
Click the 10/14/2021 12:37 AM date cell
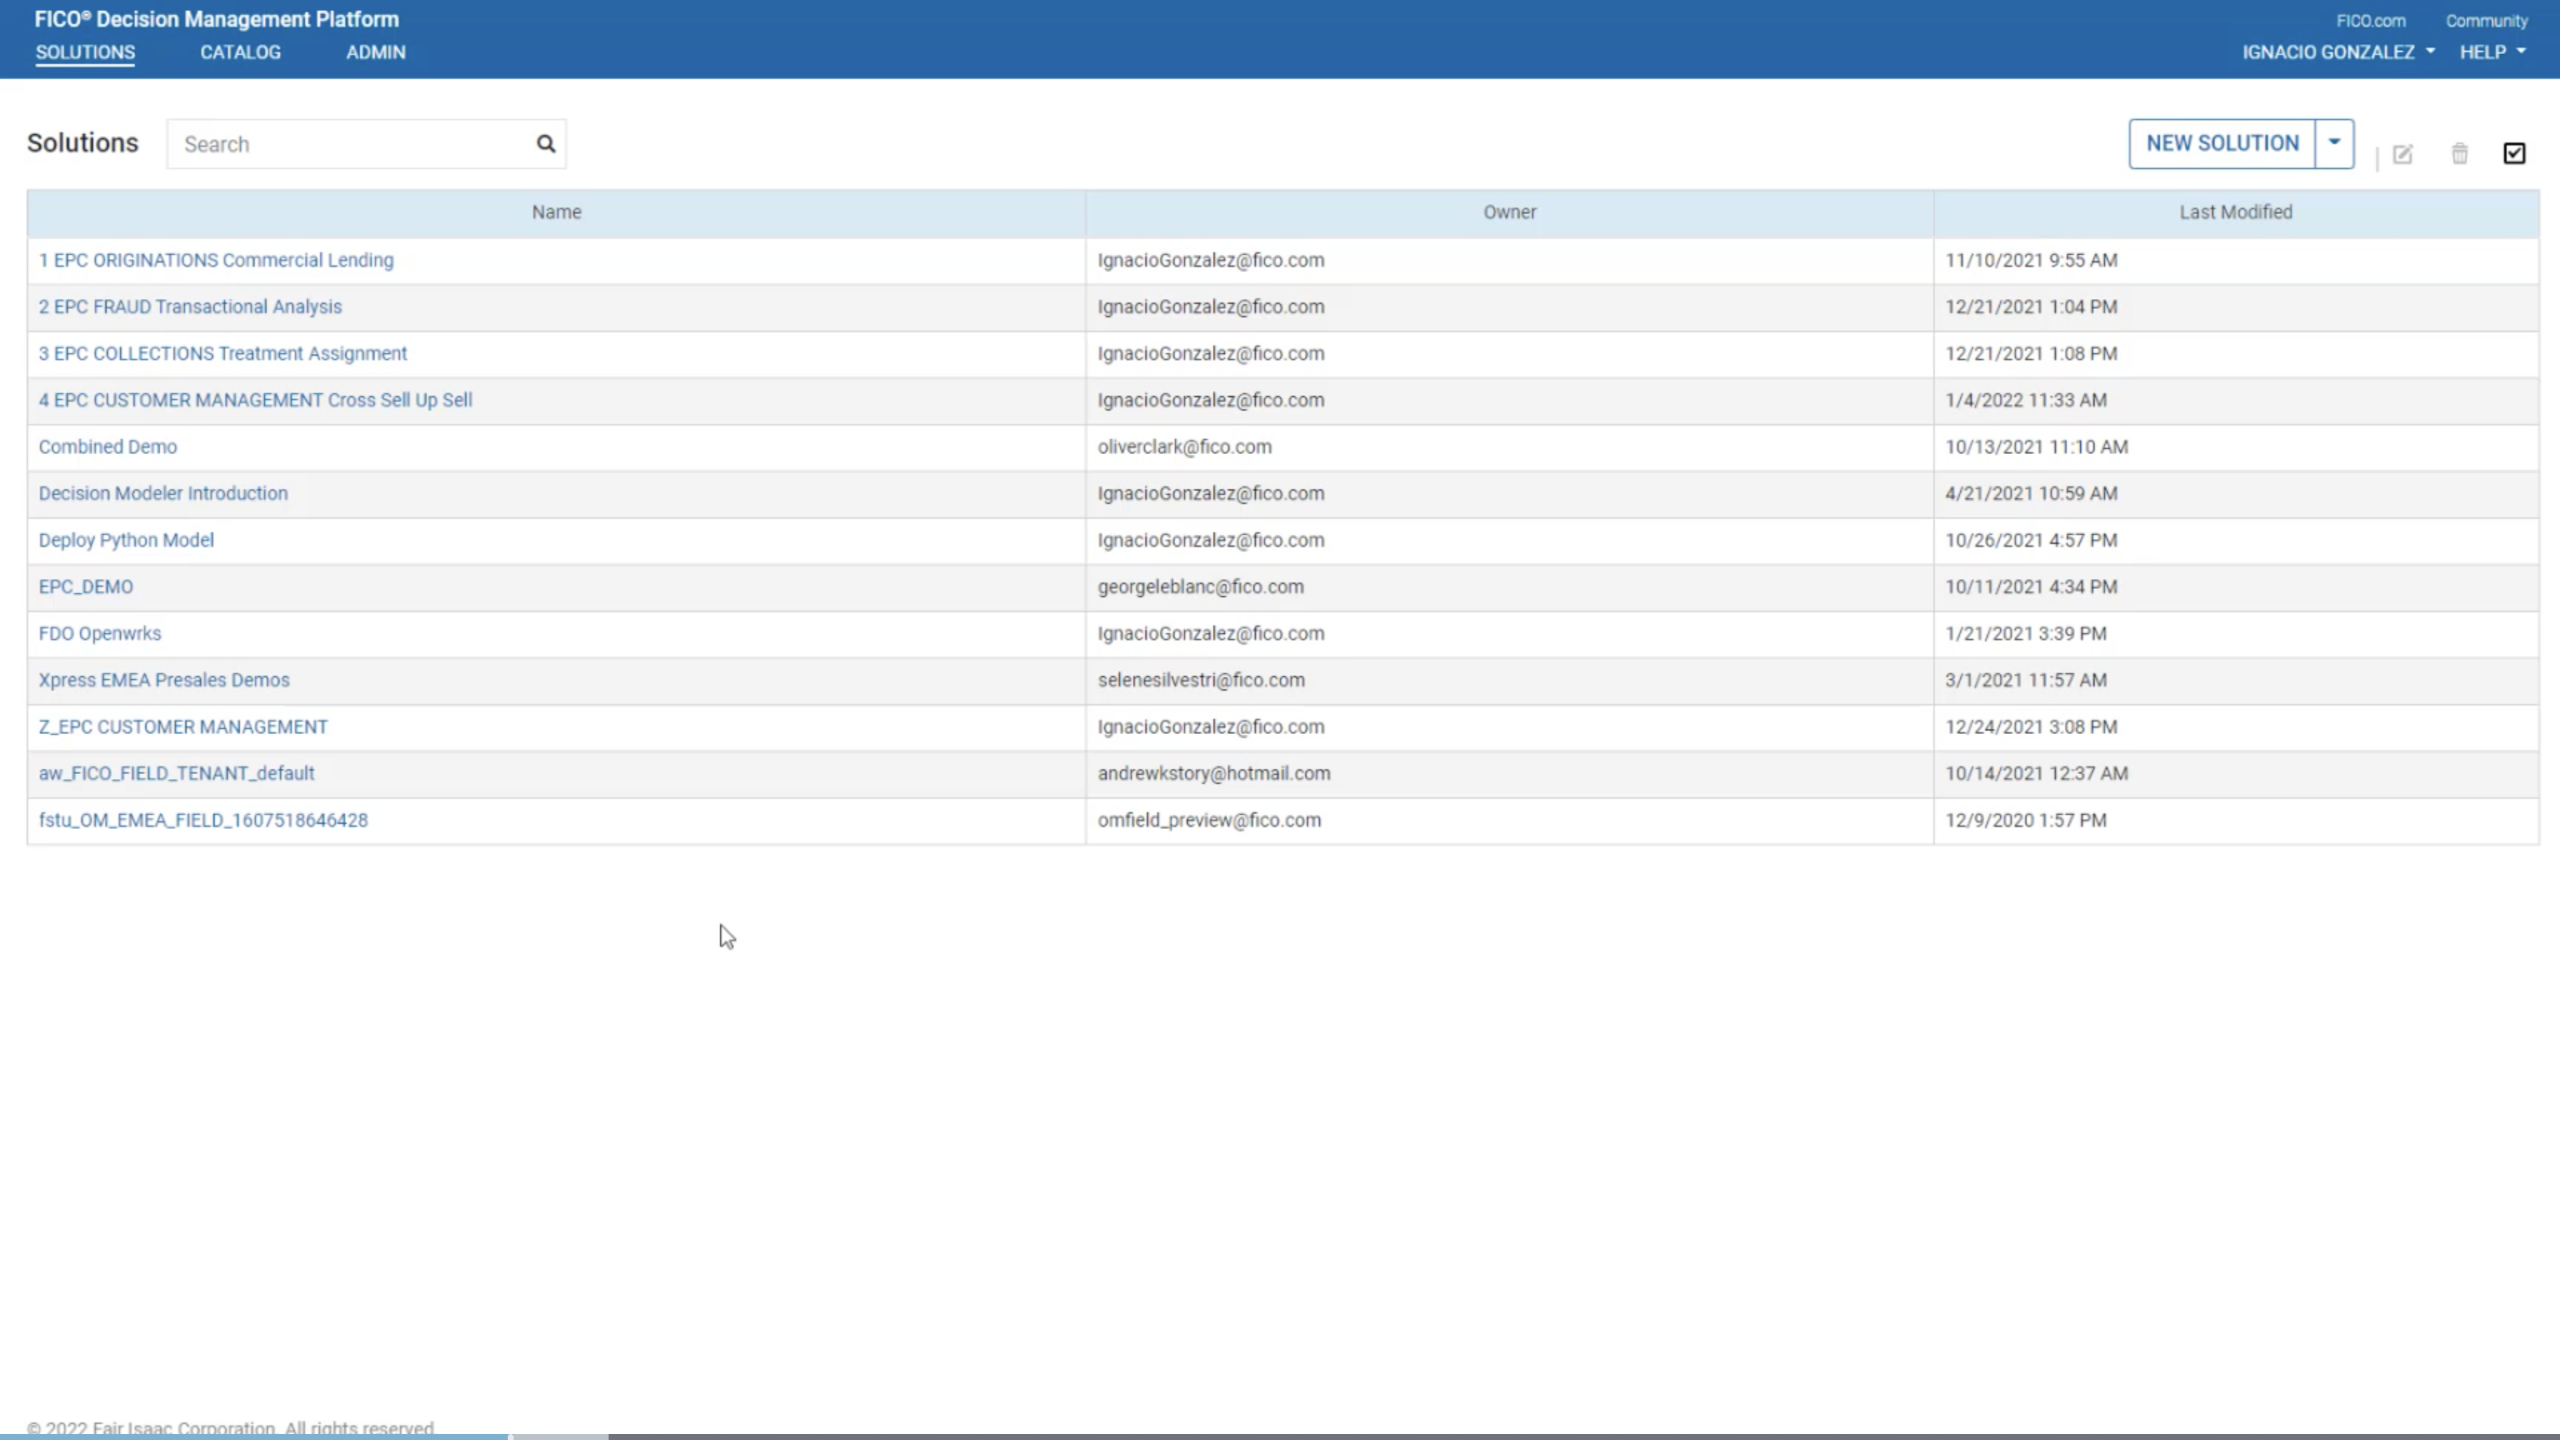pos(2236,774)
